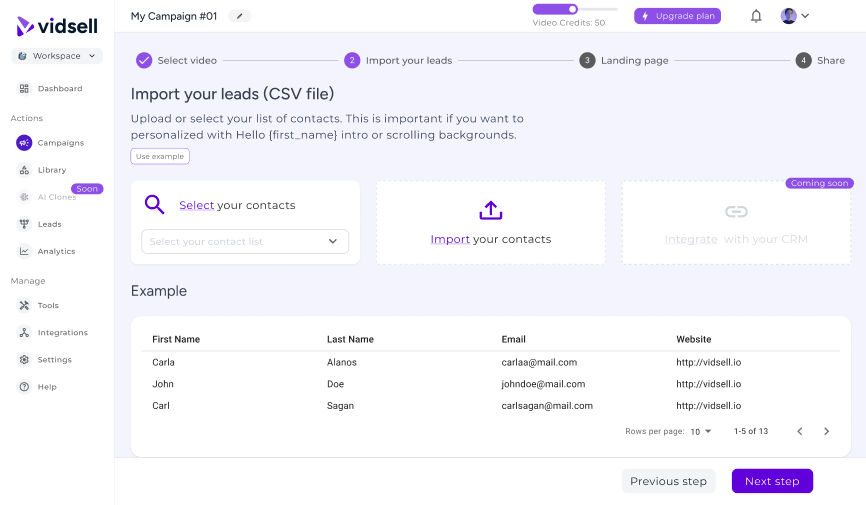
Task: Click the Sagan last name cell
Action: [340, 406]
